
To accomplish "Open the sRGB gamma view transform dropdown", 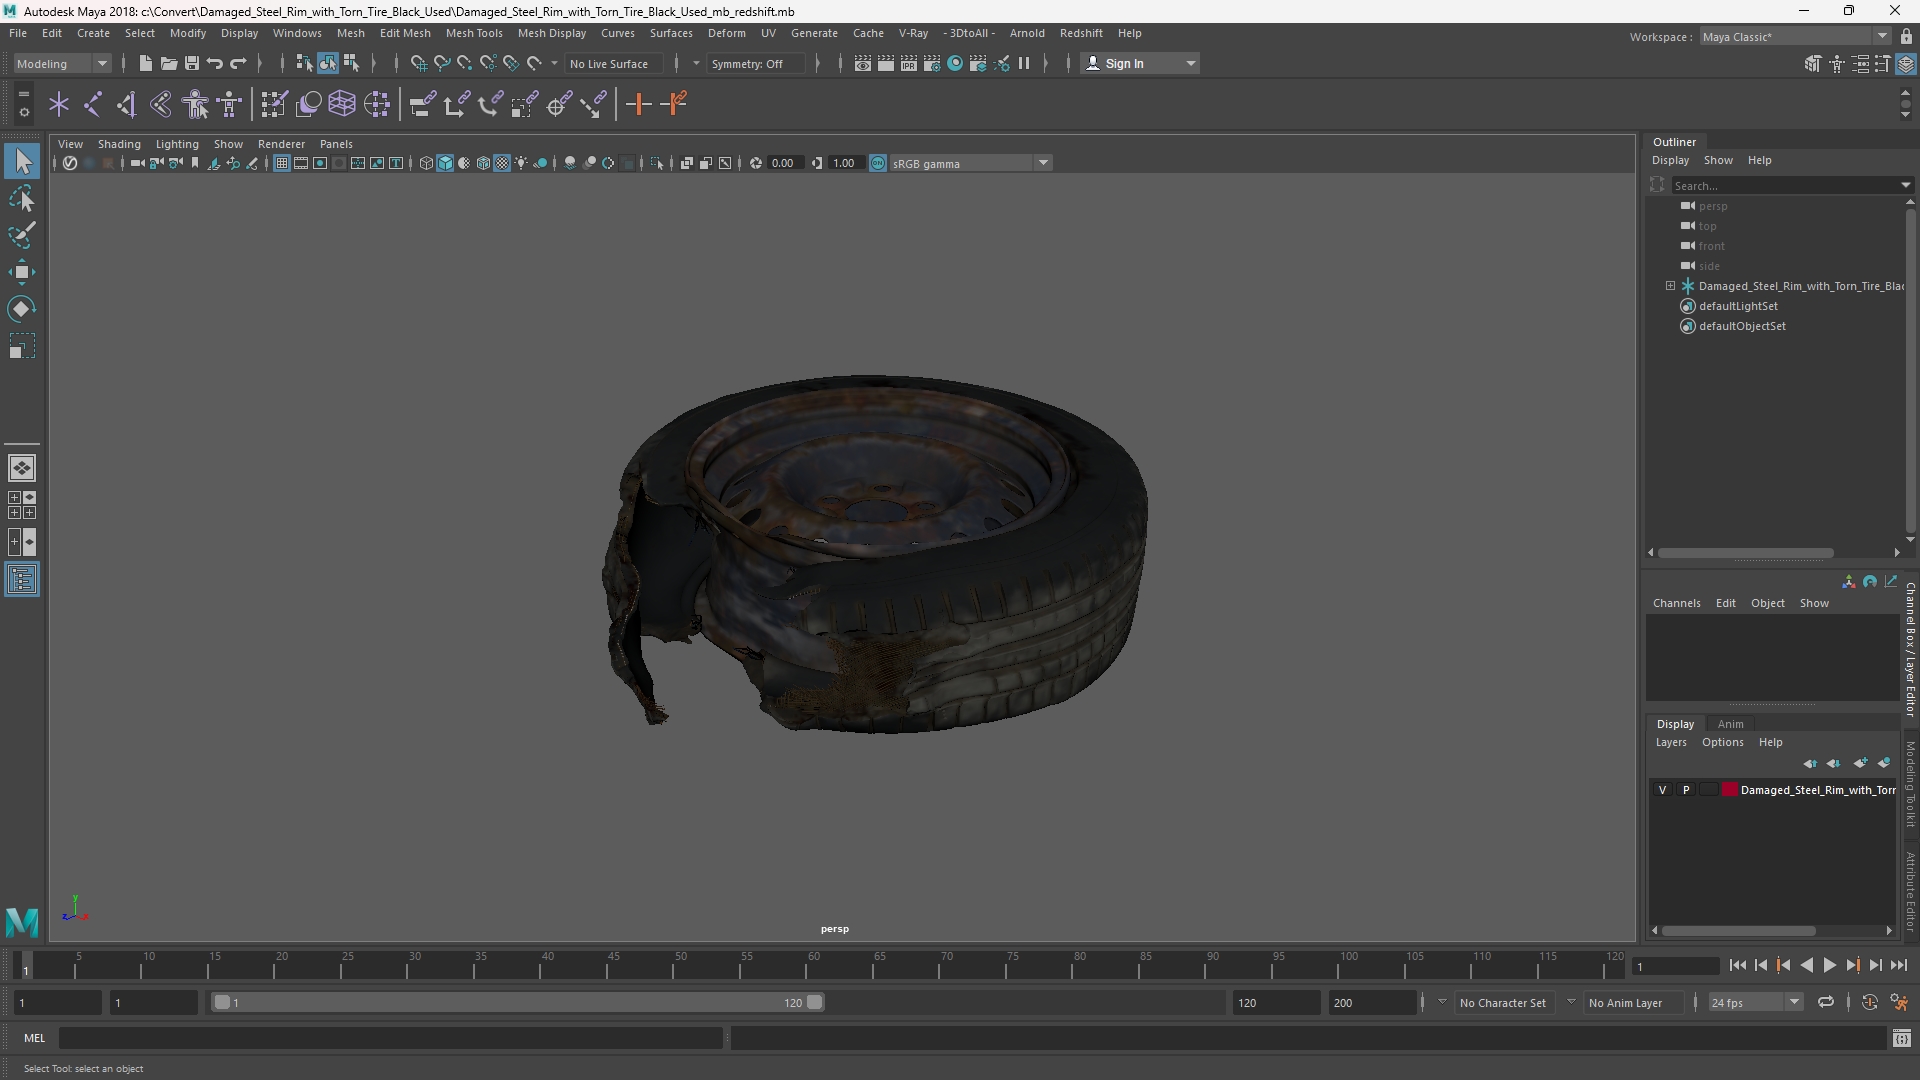I will [970, 163].
